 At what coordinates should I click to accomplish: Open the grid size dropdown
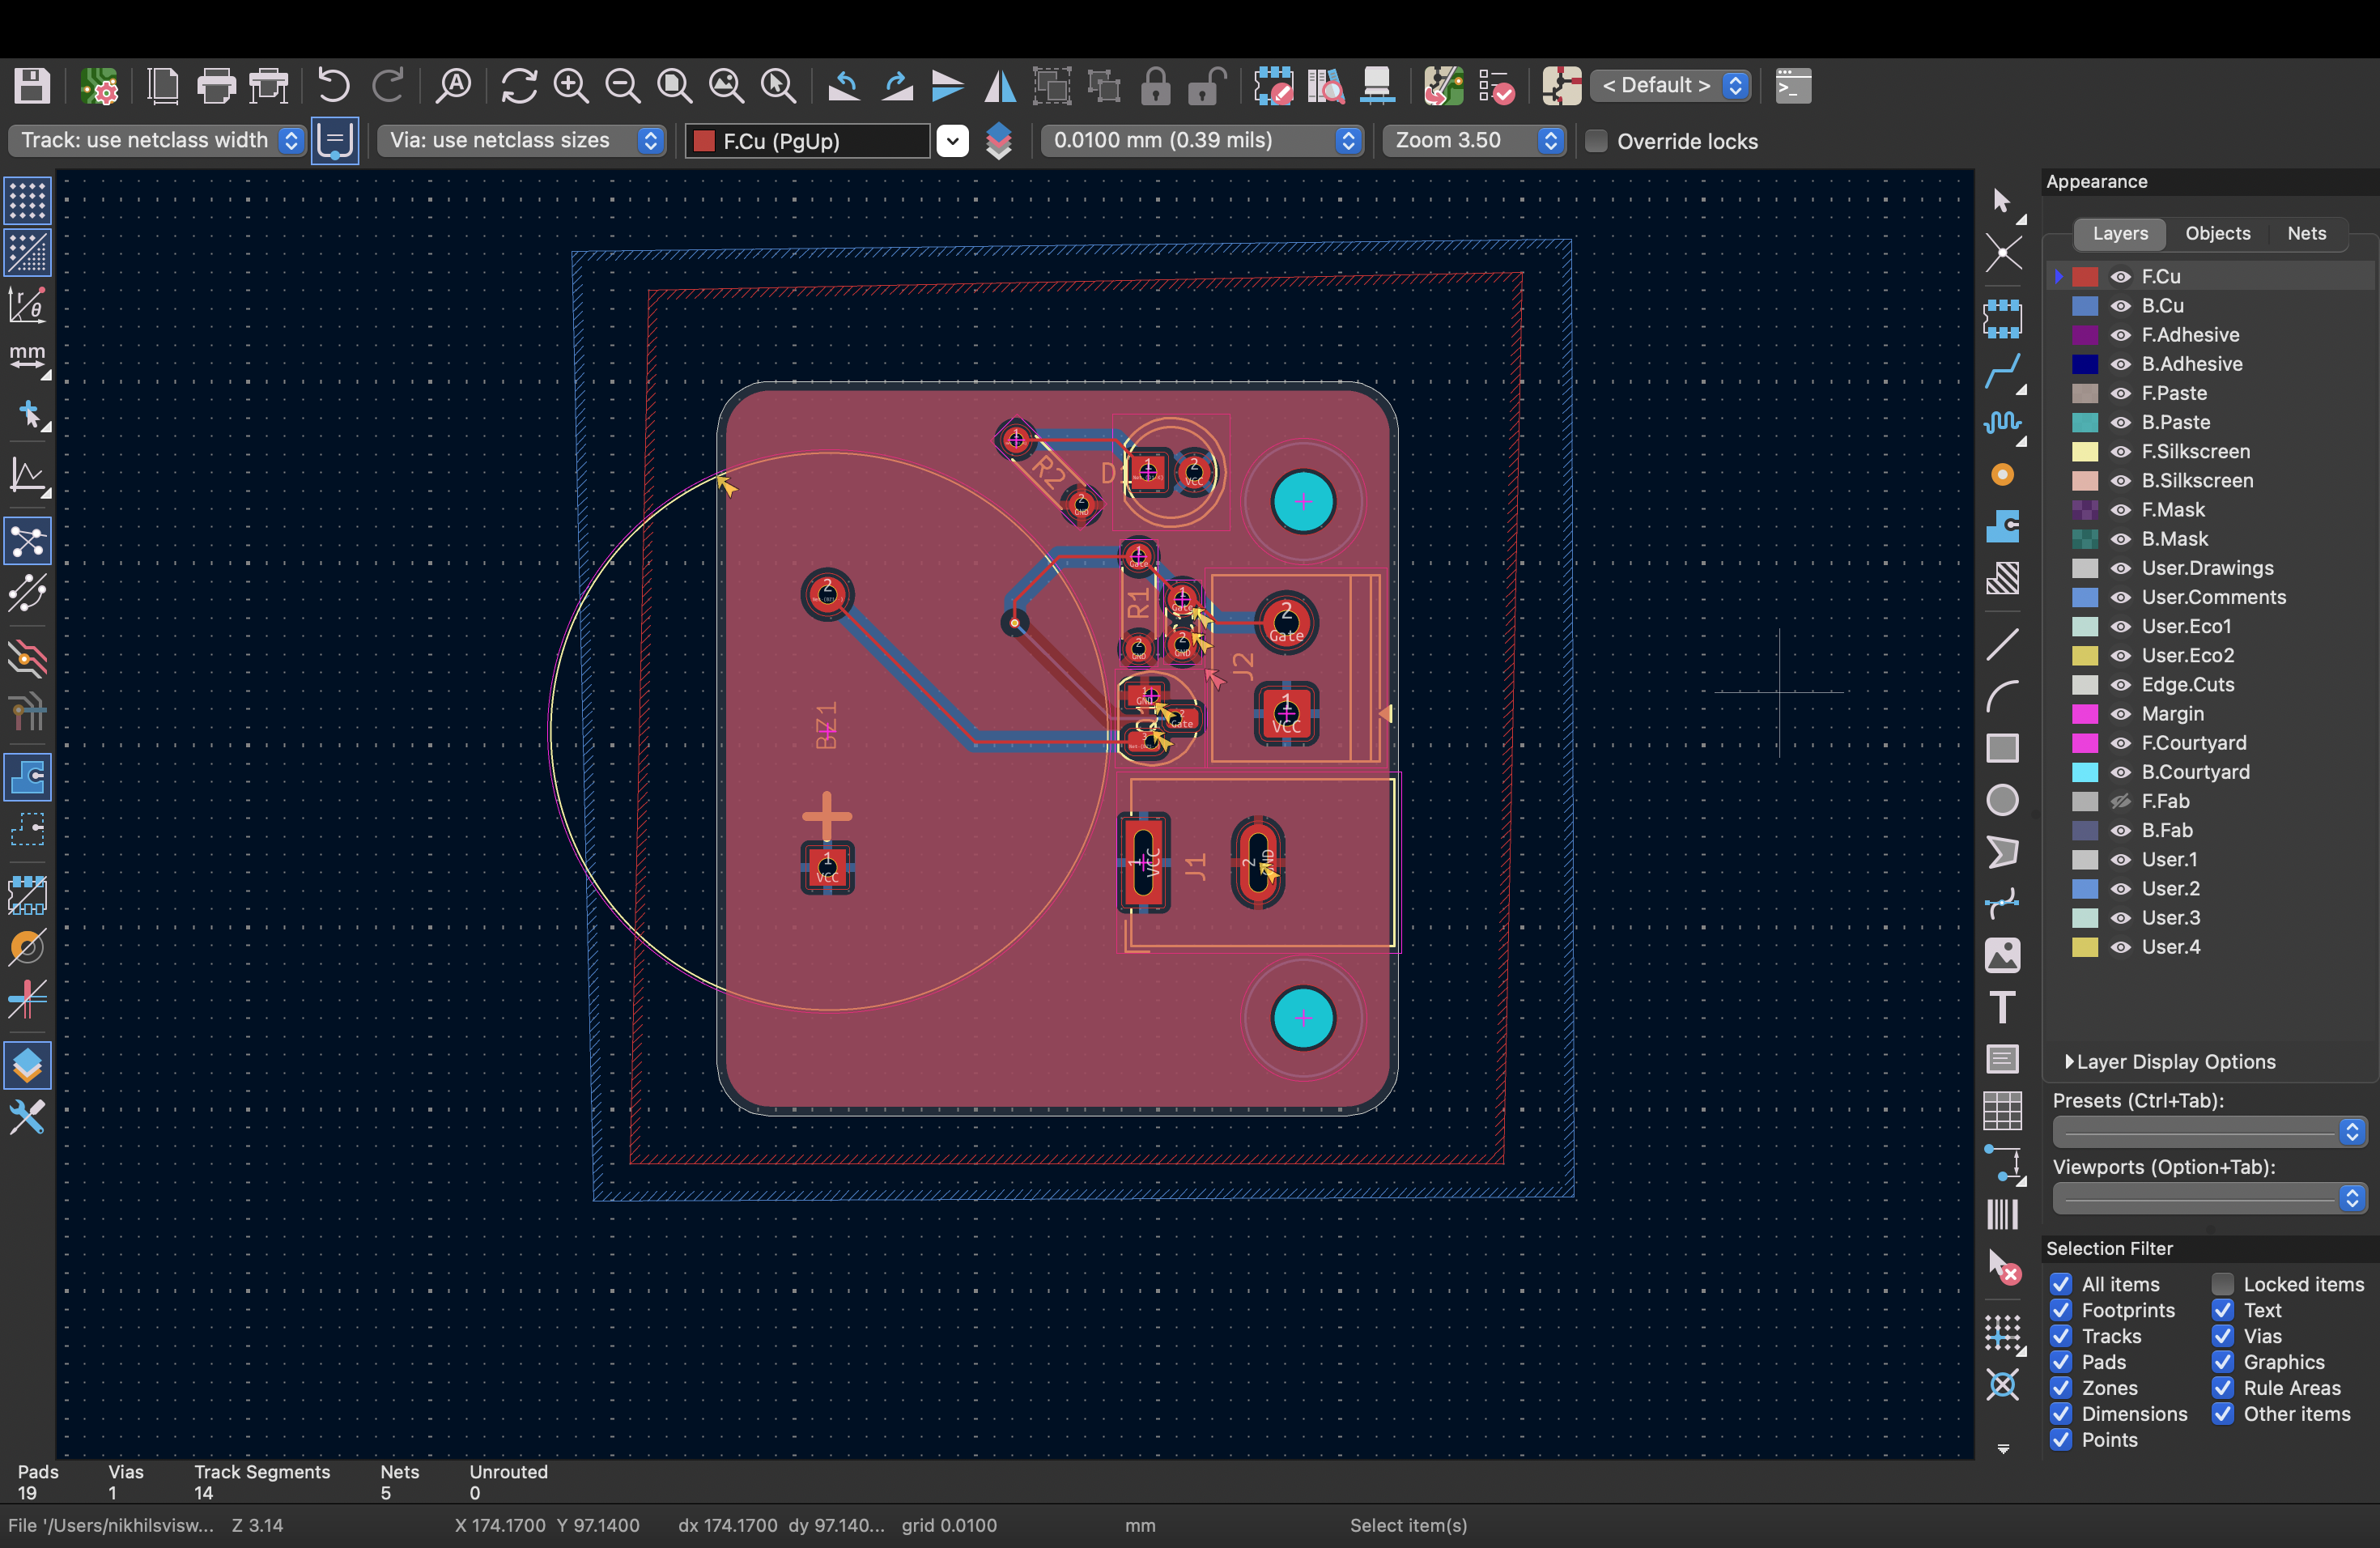point(1201,140)
